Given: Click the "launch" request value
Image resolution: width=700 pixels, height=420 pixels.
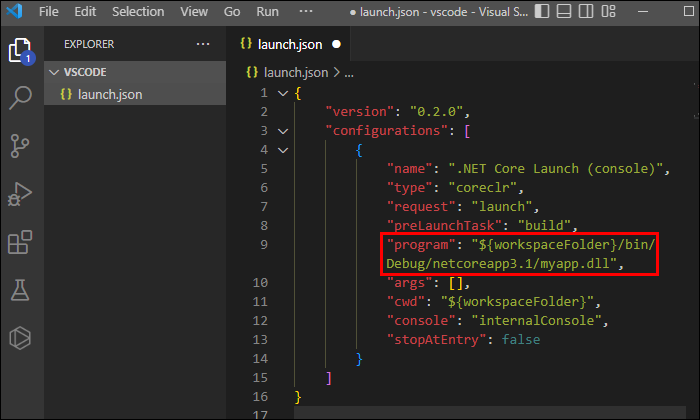Looking at the screenshot, I should 502,207.
